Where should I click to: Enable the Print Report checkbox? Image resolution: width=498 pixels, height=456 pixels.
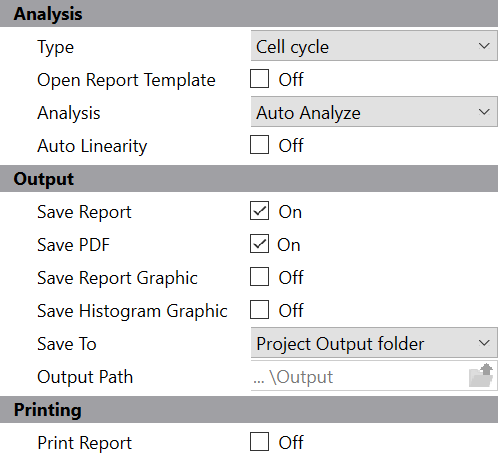(x=259, y=442)
